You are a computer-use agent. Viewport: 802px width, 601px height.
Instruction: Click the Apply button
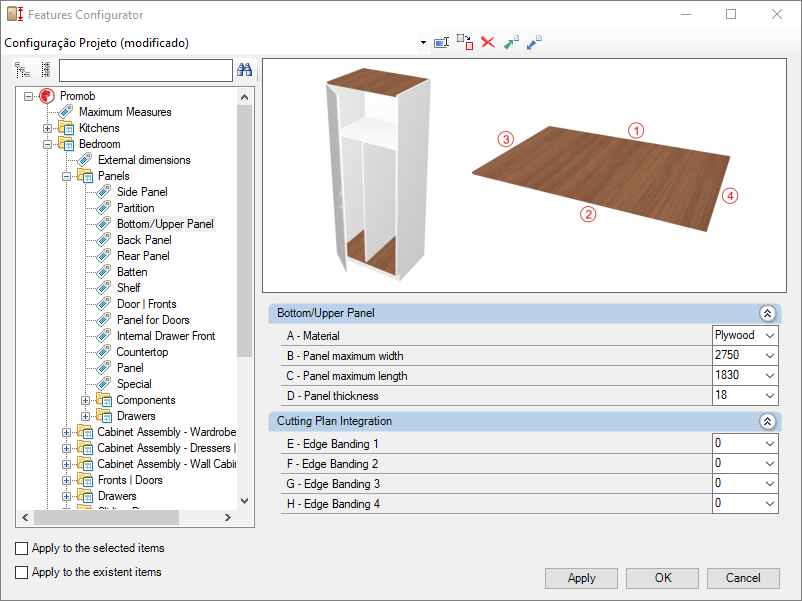tap(582, 578)
